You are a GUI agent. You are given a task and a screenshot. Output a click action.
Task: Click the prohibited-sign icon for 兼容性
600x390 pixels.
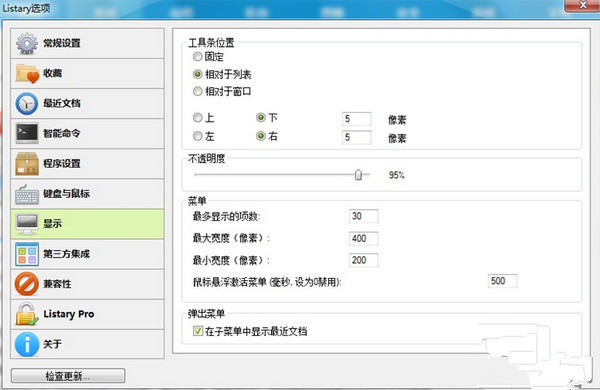[27, 284]
